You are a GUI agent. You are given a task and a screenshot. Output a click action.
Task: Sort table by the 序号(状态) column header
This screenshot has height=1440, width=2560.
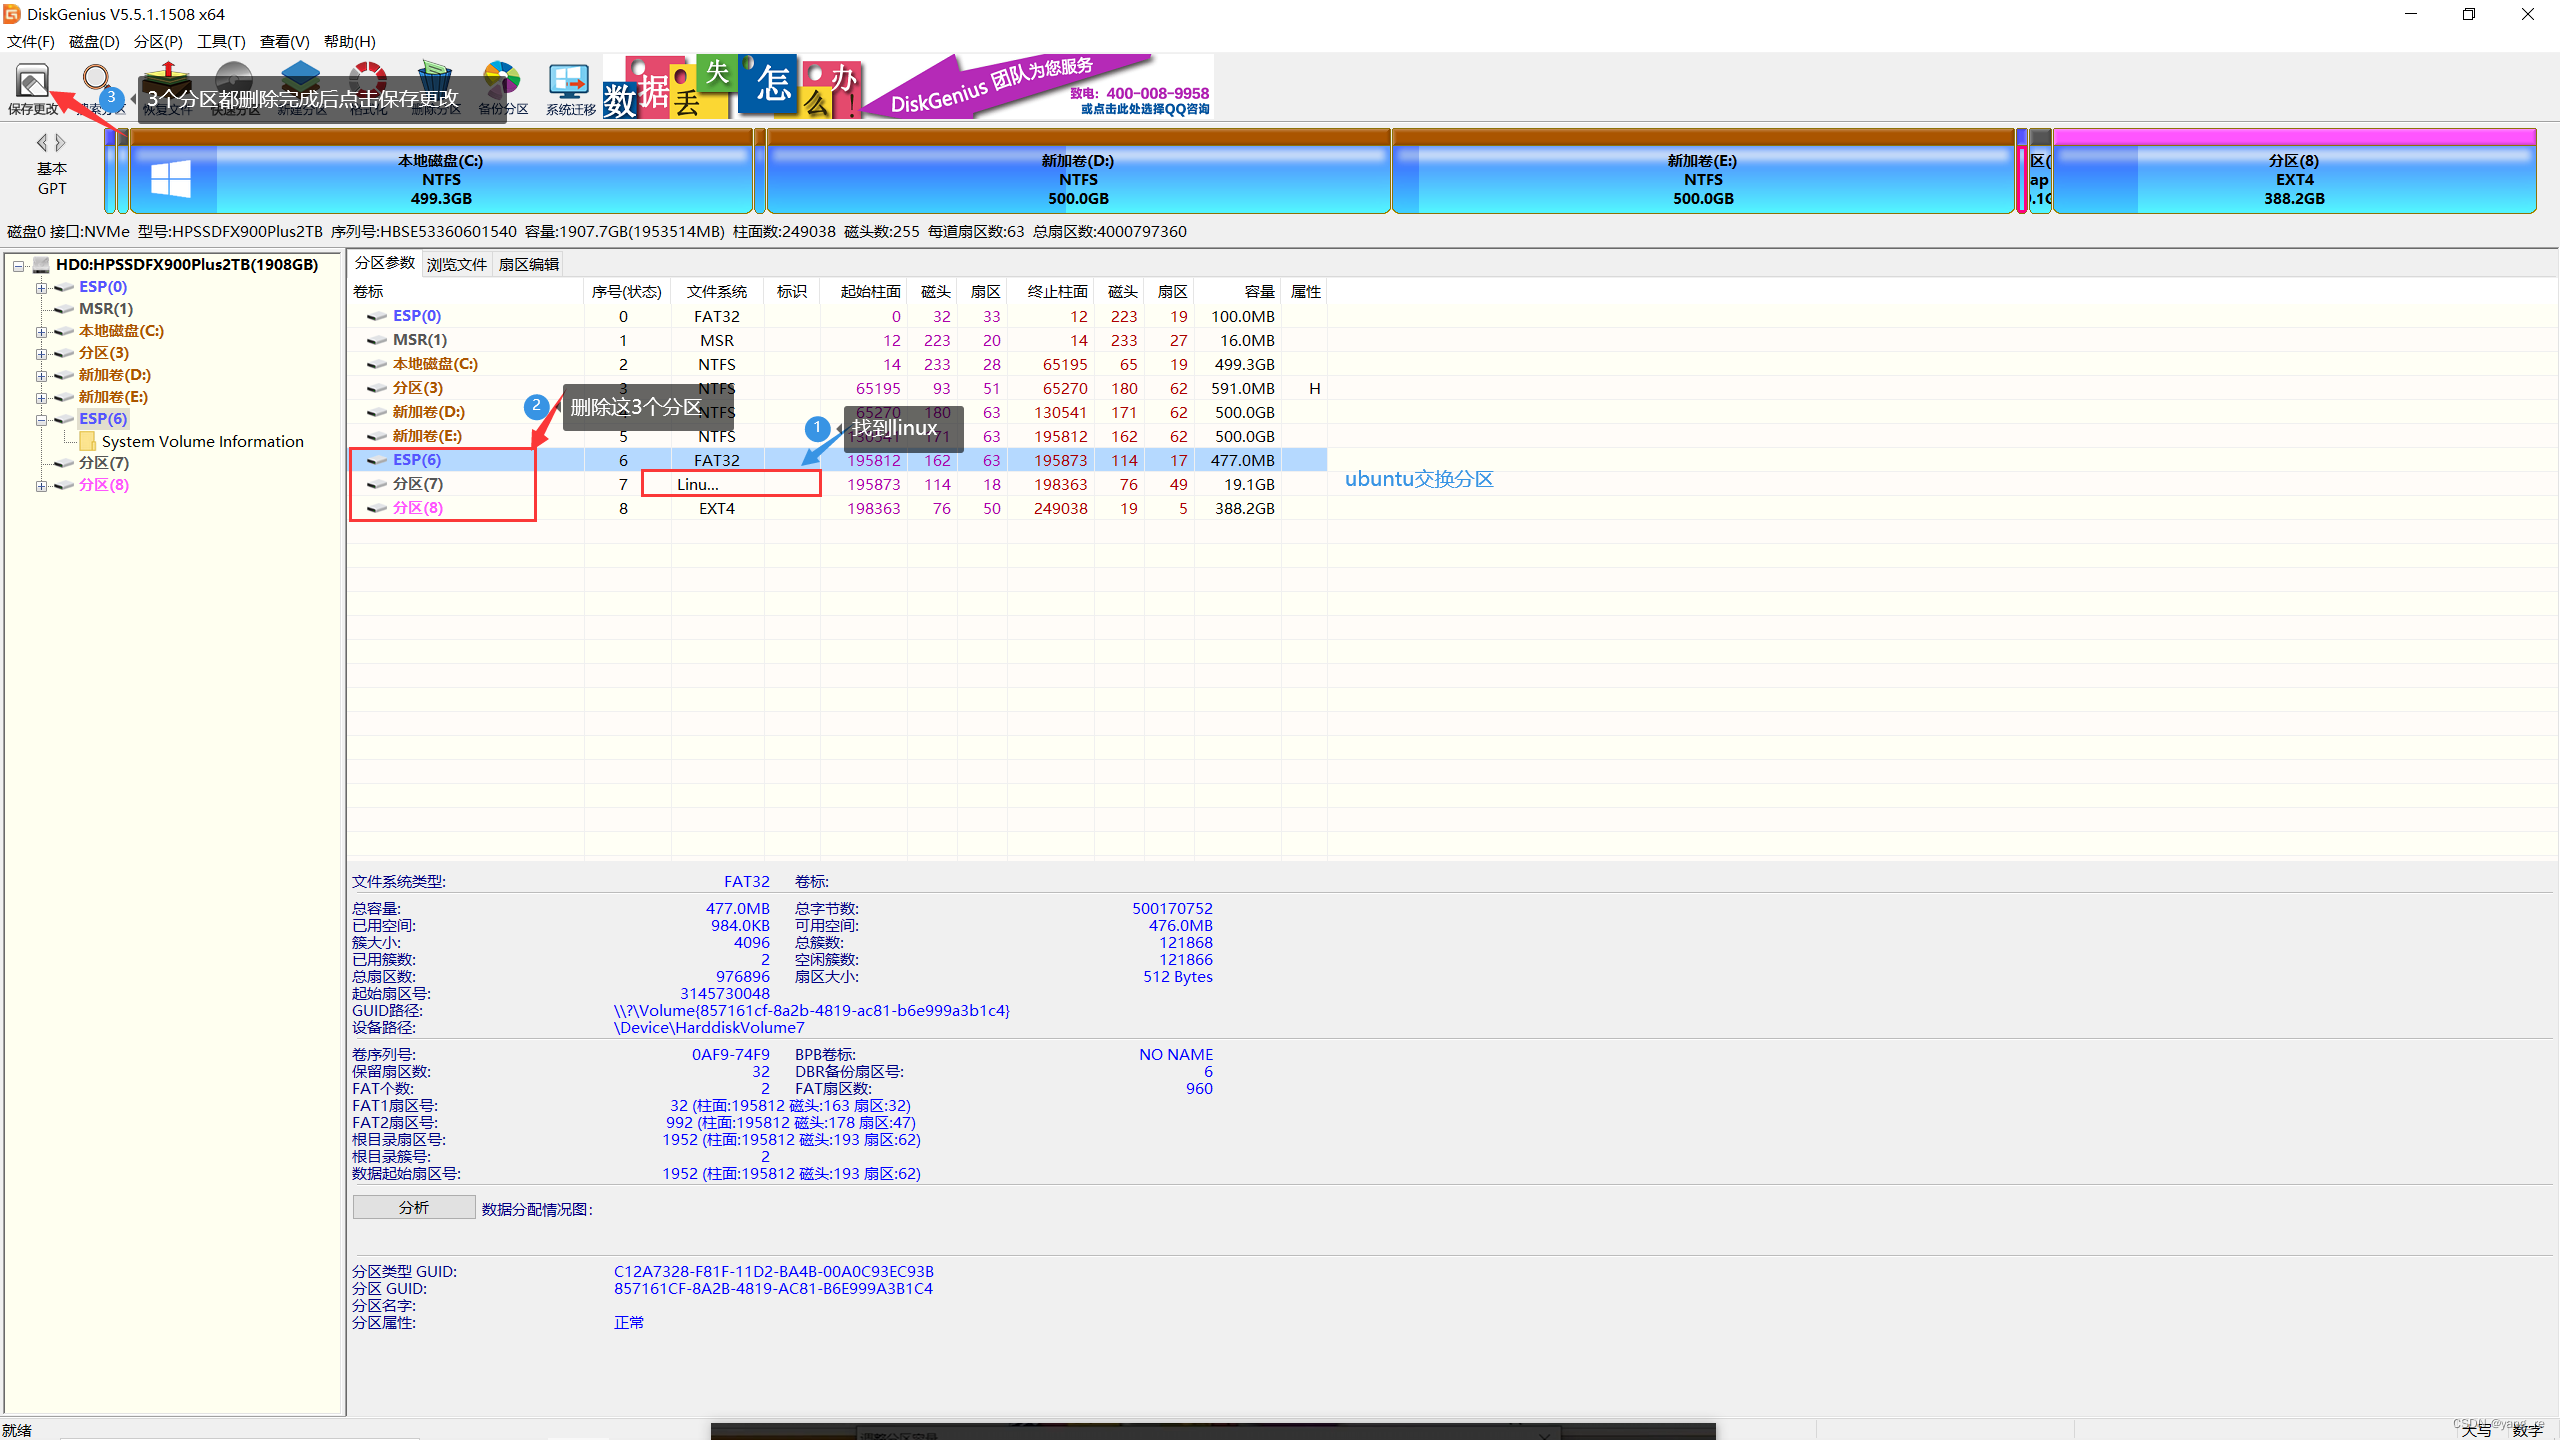pos(627,291)
